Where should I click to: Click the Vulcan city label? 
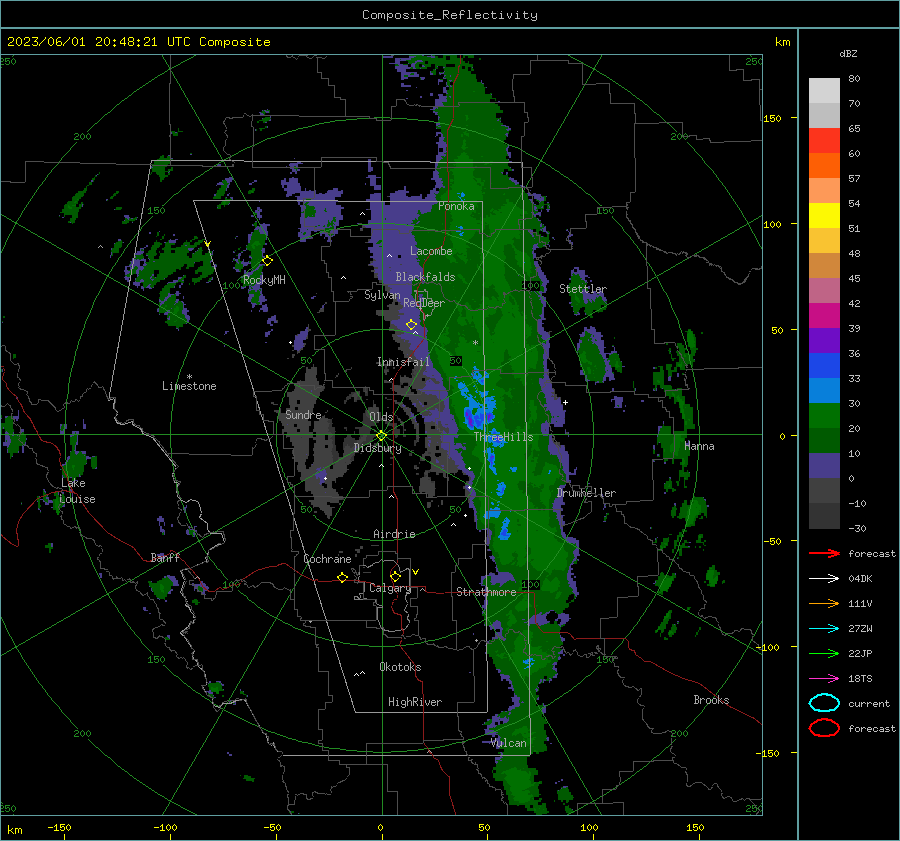pyautogui.click(x=509, y=743)
